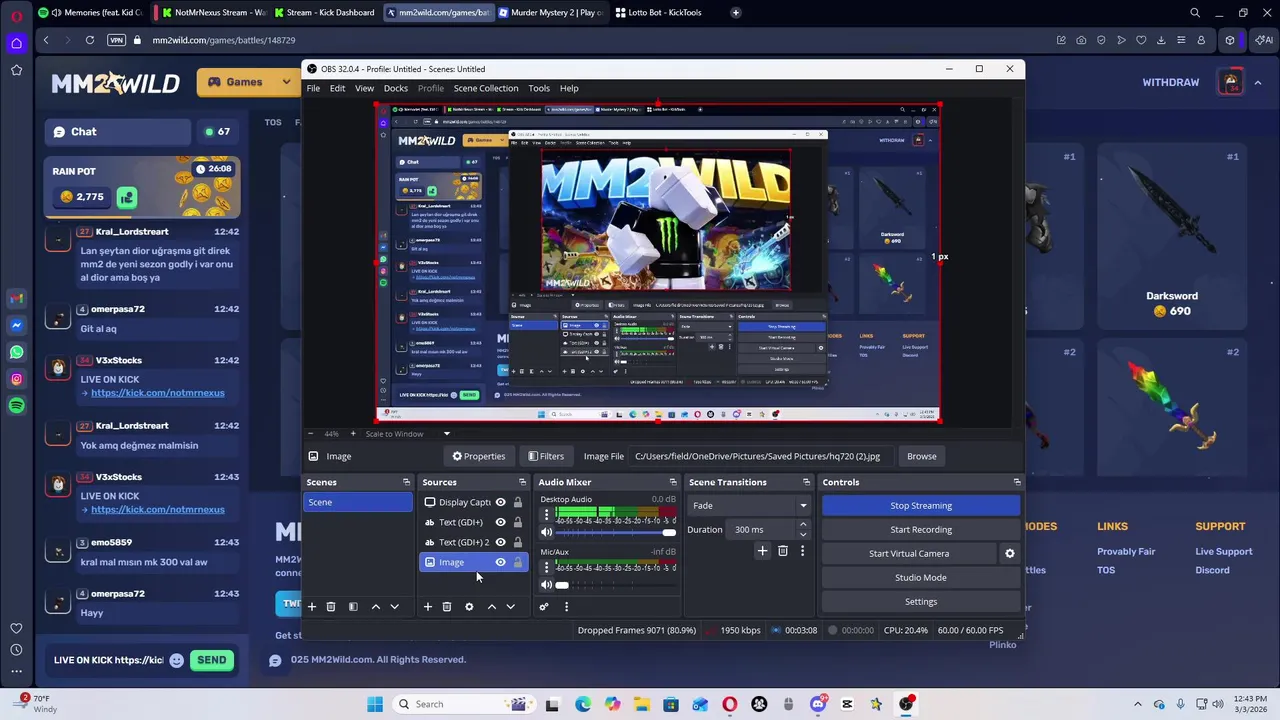Screen dimensions: 1280x720
Task: Add a new source with the plus icon
Action: (x=427, y=607)
